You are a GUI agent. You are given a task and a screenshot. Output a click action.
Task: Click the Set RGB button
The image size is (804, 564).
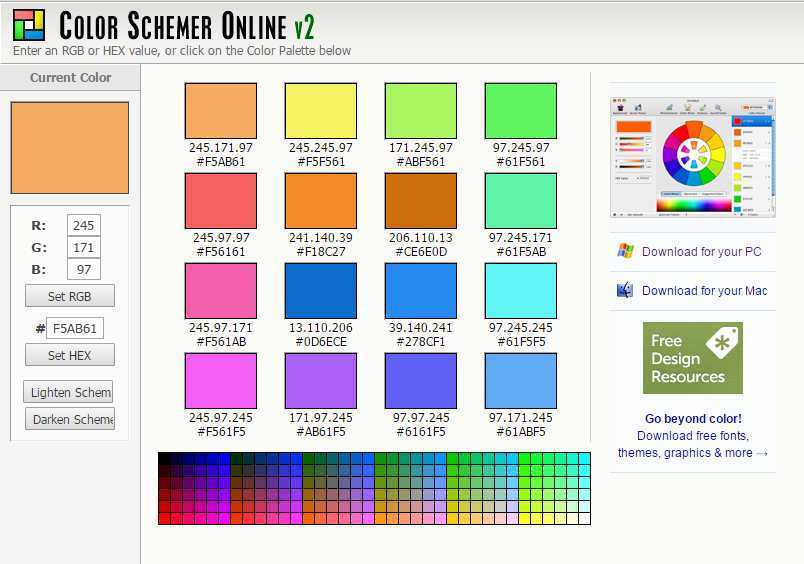[70, 296]
